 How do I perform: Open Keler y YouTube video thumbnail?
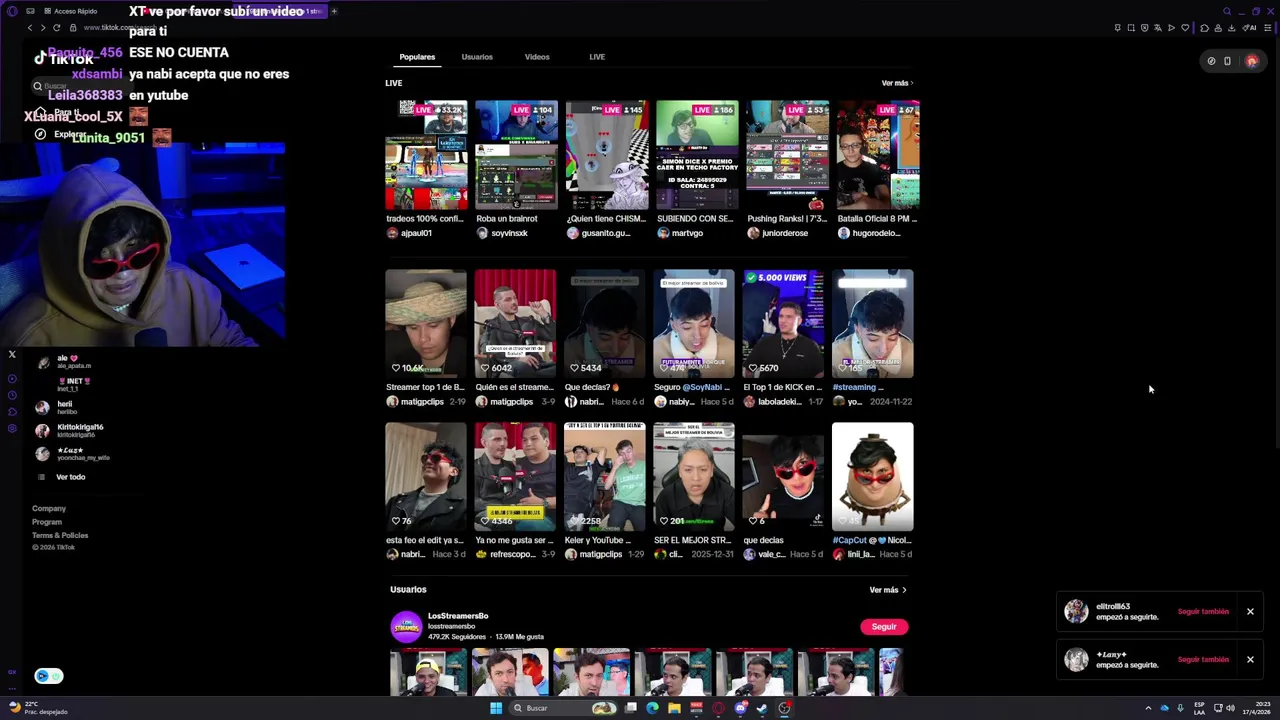tap(605, 476)
